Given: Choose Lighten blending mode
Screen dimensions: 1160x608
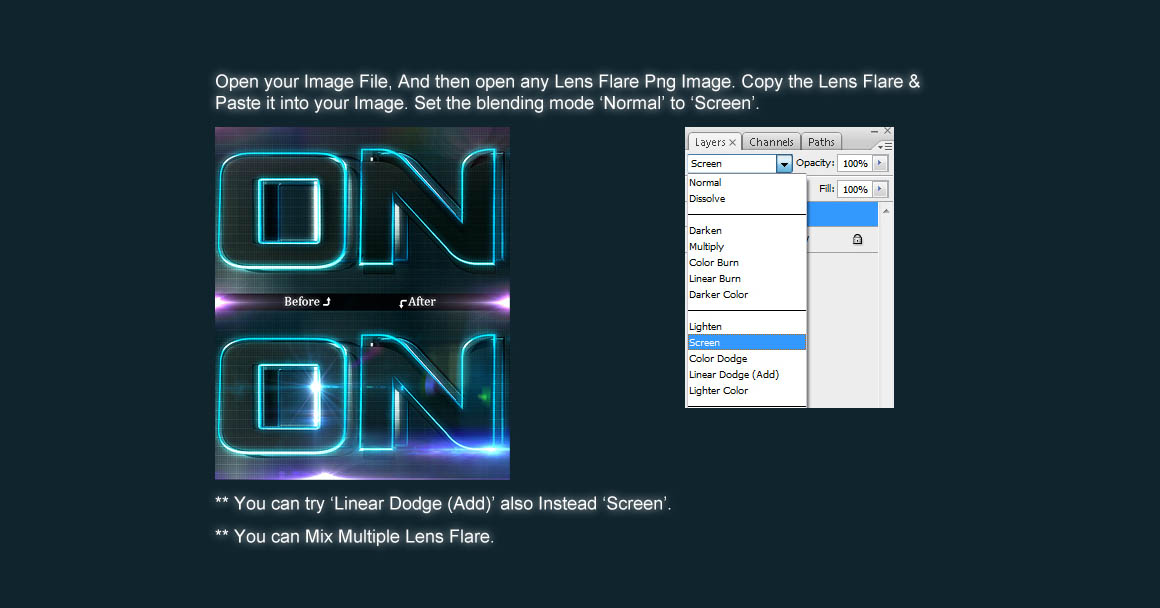Looking at the screenshot, I should pos(705,327).
